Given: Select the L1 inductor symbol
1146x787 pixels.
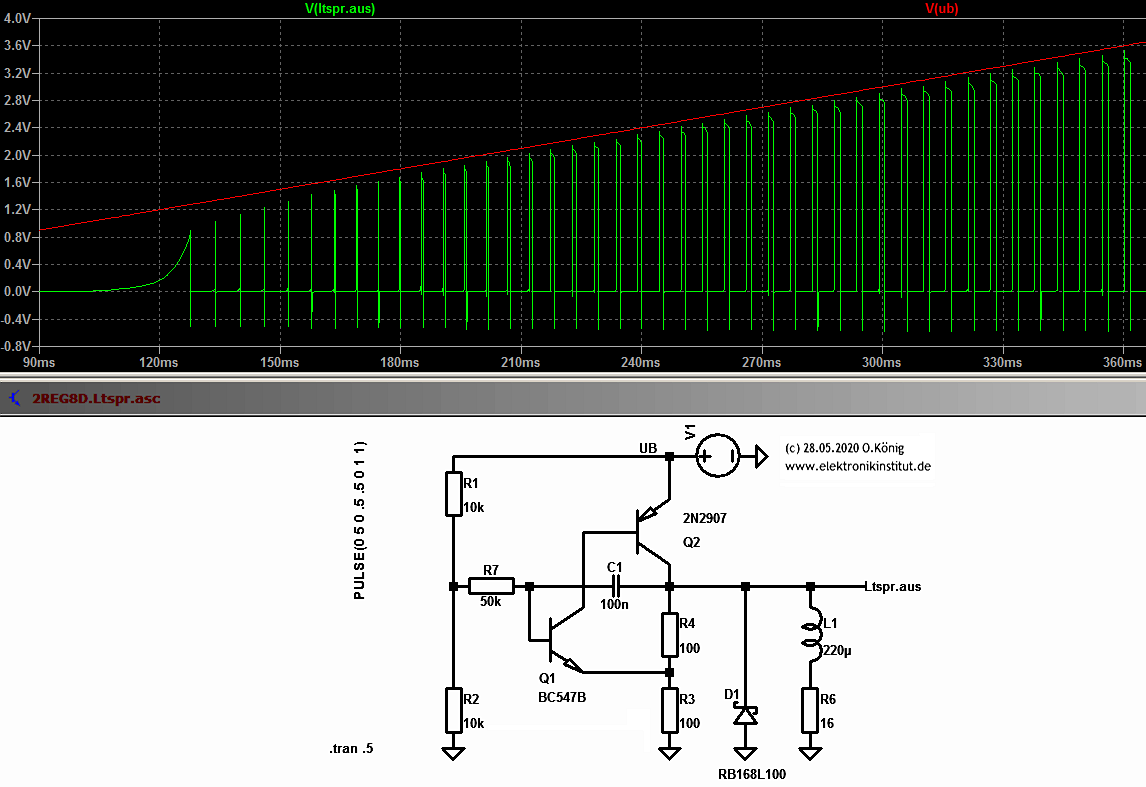Looking at the screenshot, I should click(x=812, y=638).
